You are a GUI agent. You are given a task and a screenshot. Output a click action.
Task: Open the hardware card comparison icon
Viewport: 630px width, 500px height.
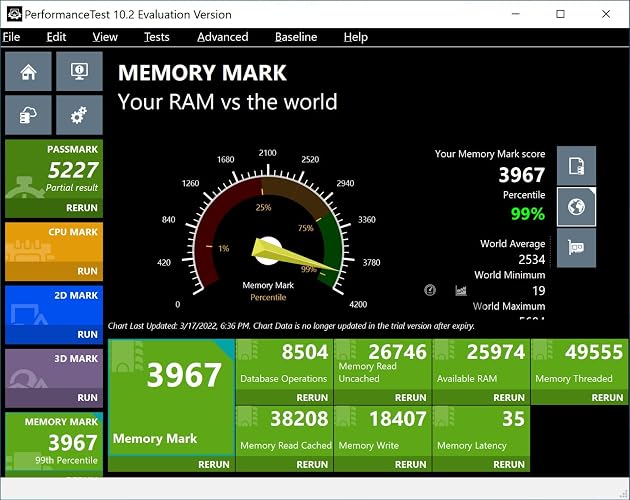[576, 248]
